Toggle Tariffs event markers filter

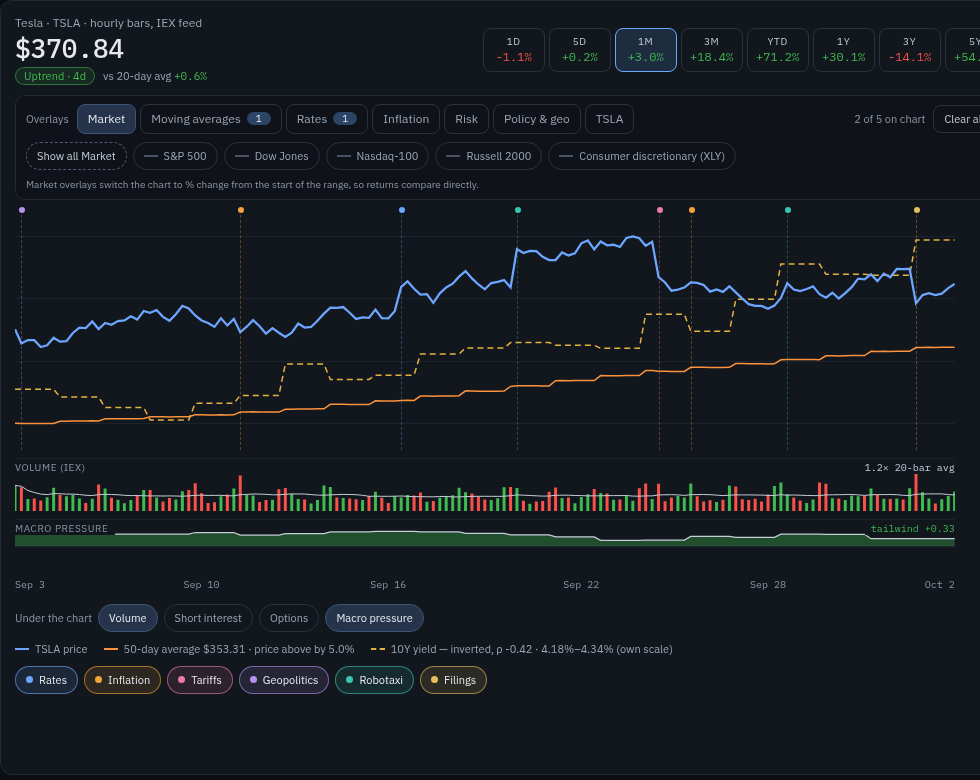click(200, 680)
